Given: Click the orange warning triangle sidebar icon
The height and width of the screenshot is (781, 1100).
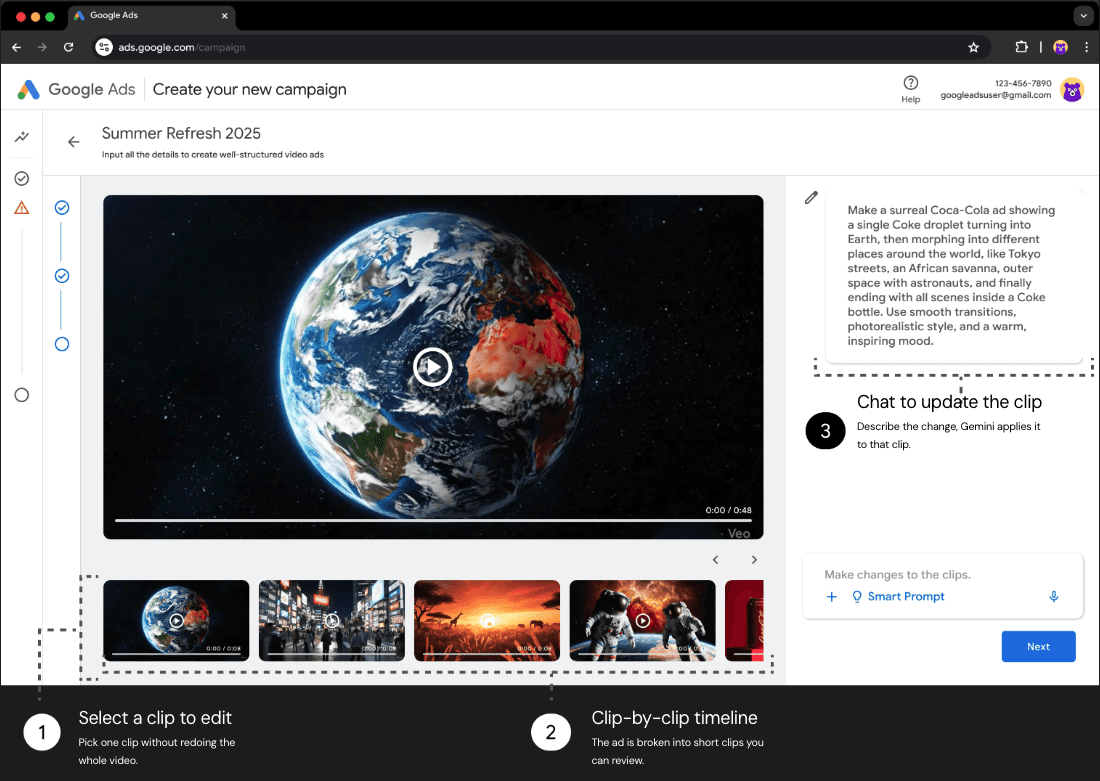Looking at the screenshot, I should pos(22,208).
